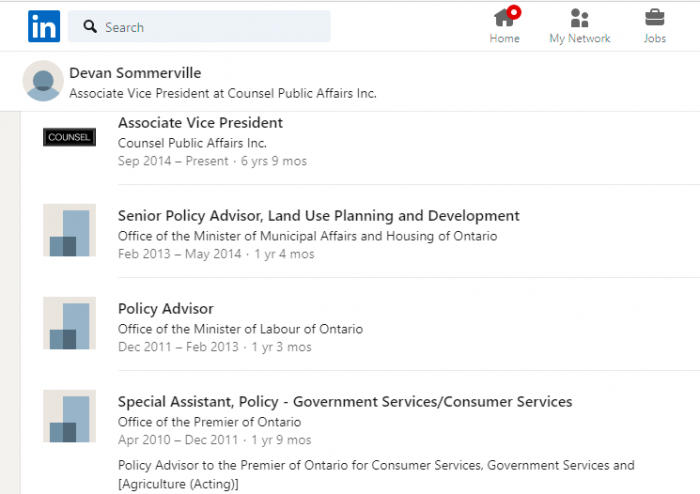700x494 pixels.
Task: Open Associate Vice President position title
Action: coord(200,123)
